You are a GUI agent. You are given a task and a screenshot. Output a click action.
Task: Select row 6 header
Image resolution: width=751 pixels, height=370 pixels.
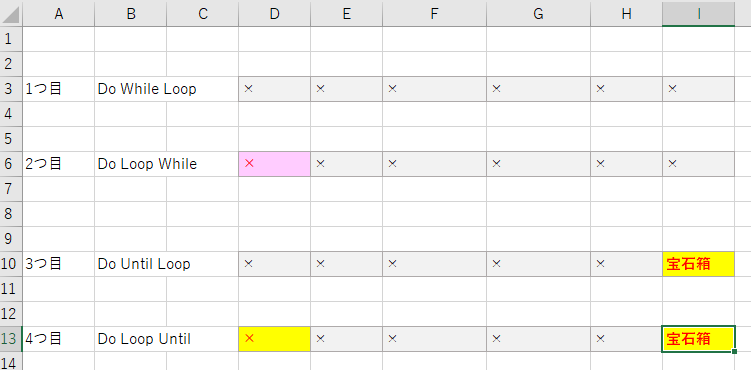point(11,164)
